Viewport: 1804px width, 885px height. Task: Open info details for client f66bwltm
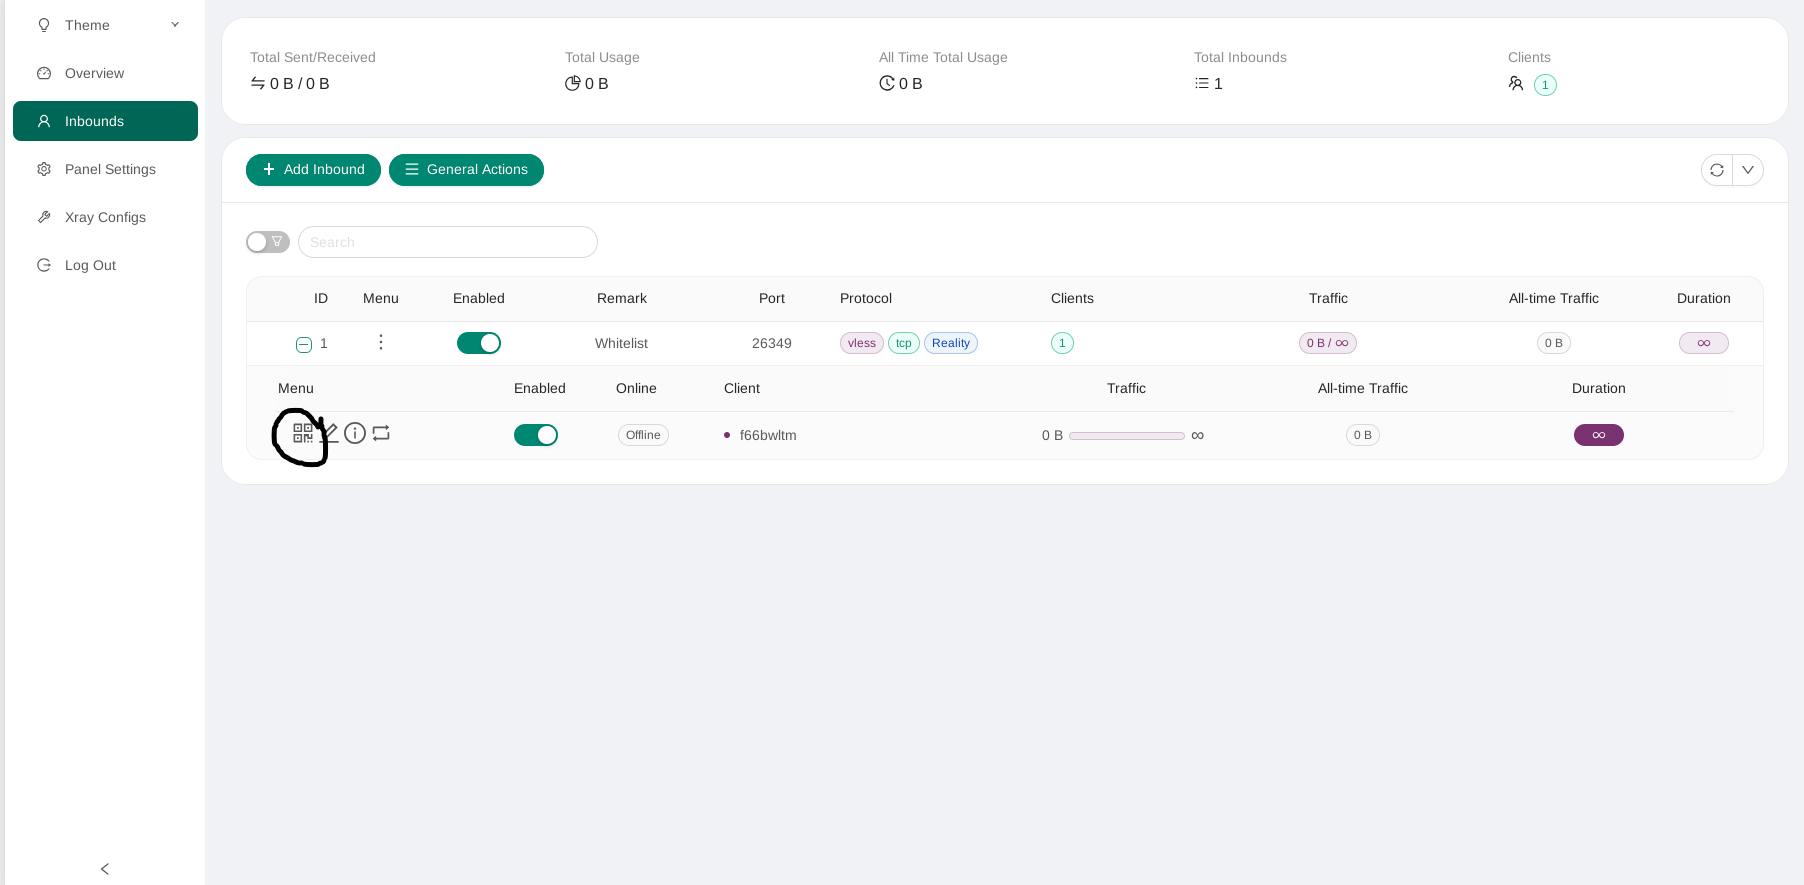355,433
